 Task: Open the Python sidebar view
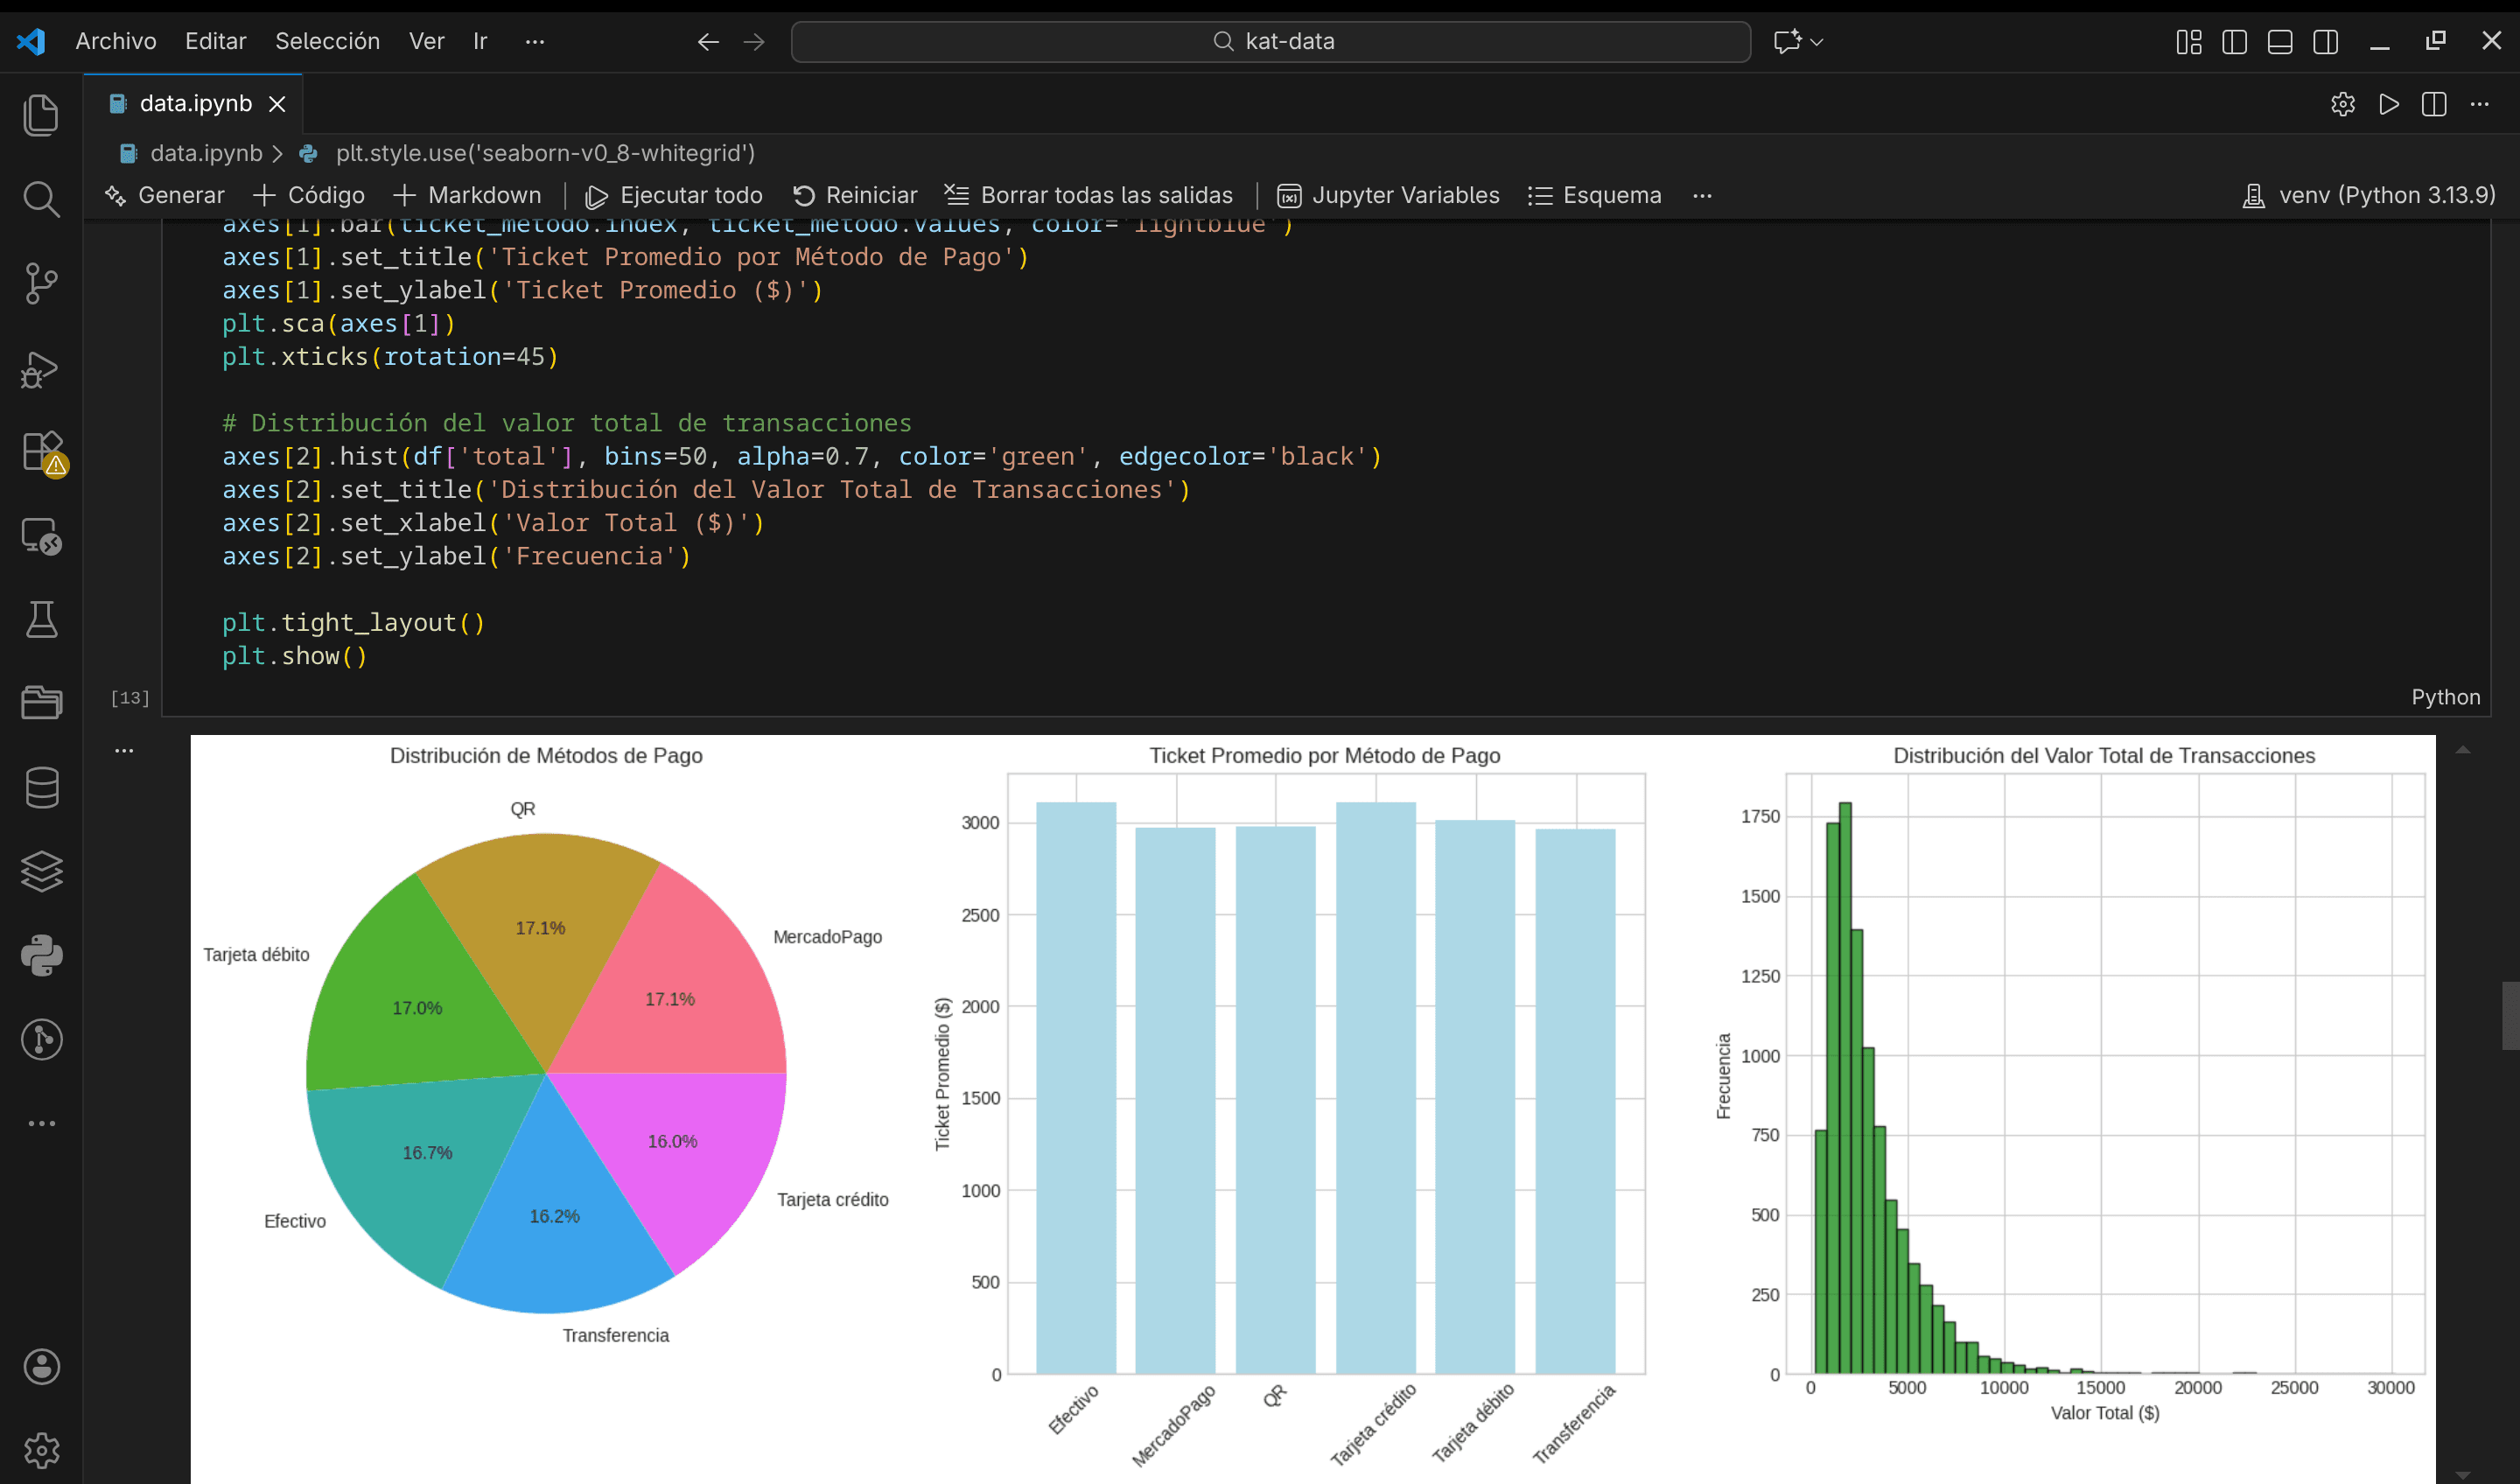point(41,955)
